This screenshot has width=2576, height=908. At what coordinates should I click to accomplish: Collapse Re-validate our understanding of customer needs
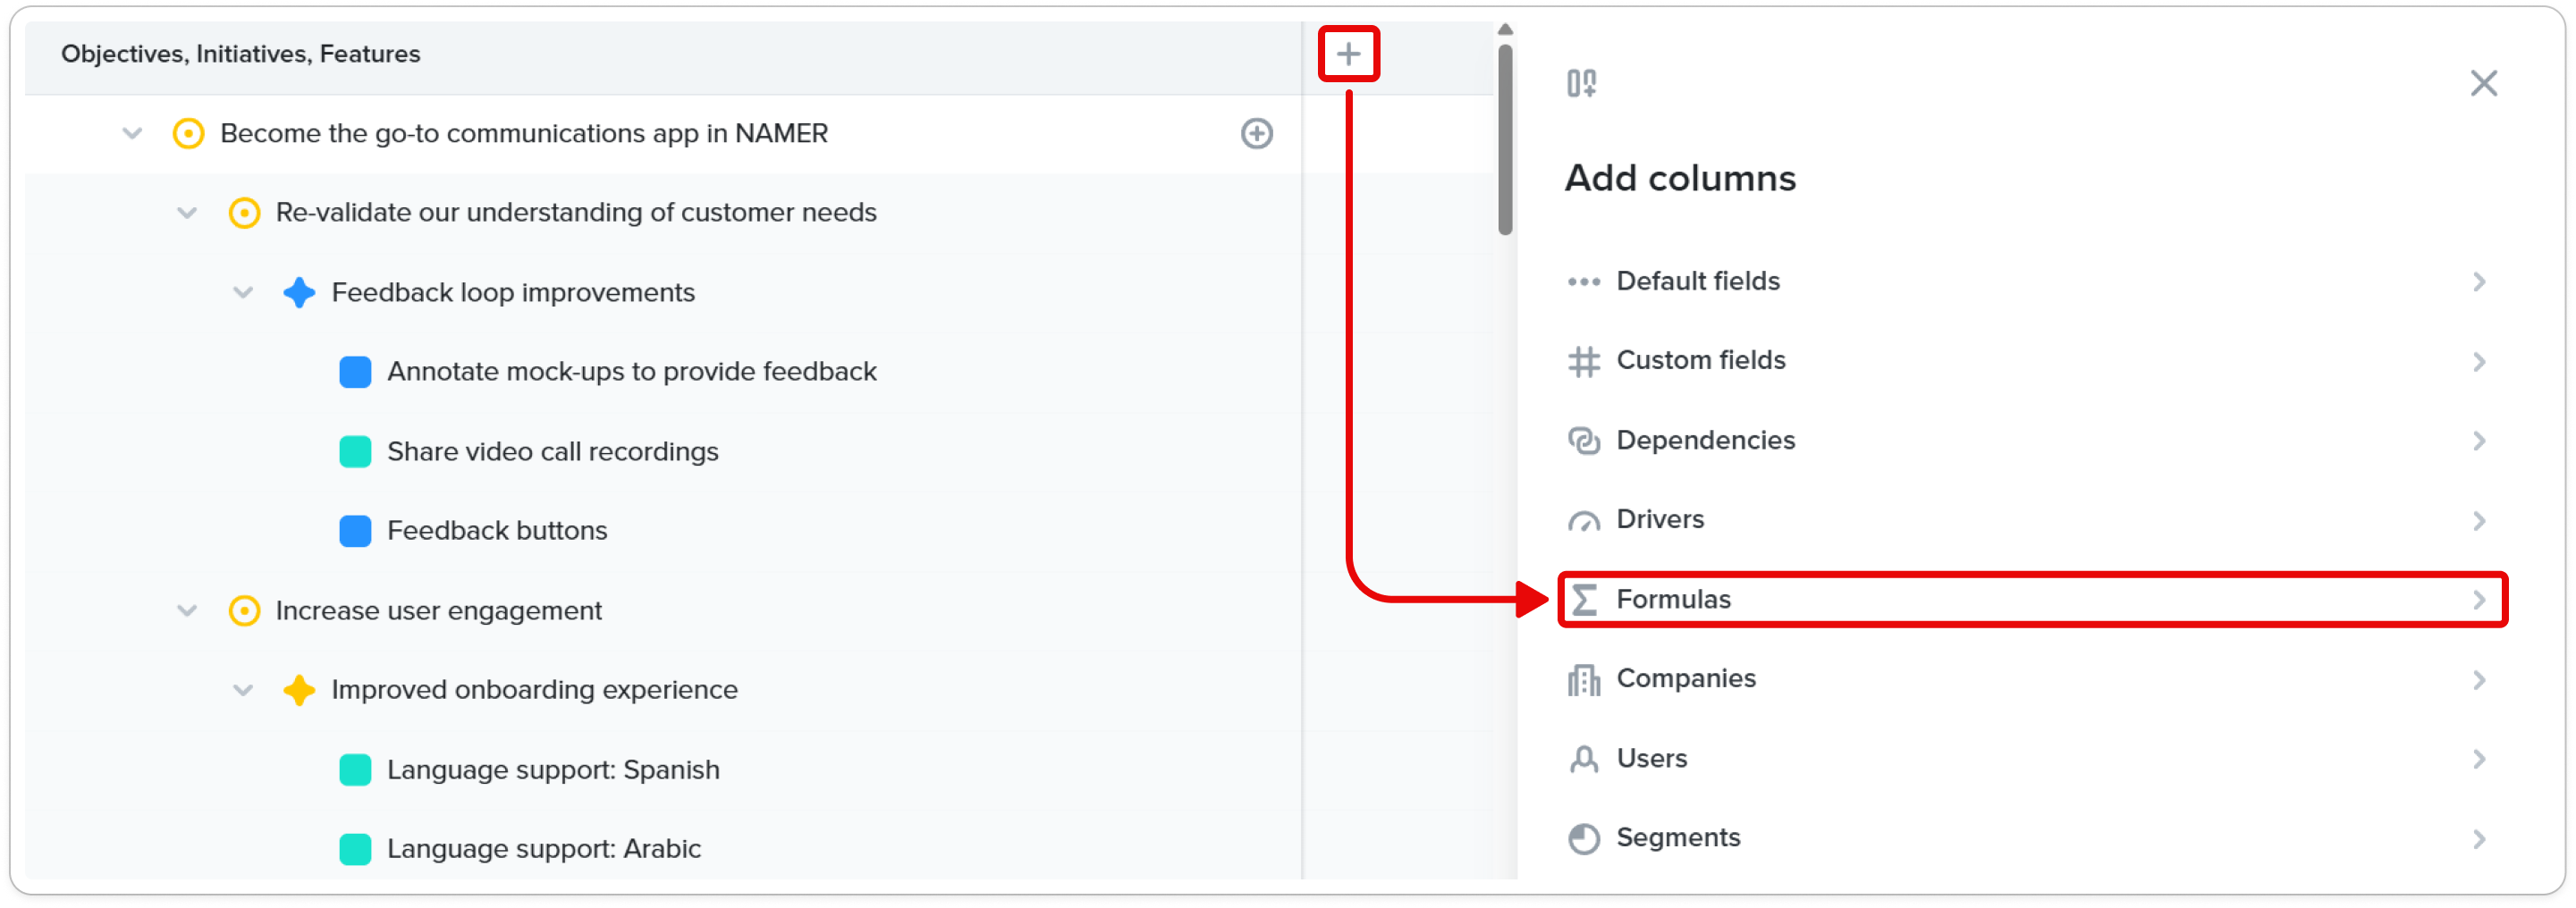point(187,213)
